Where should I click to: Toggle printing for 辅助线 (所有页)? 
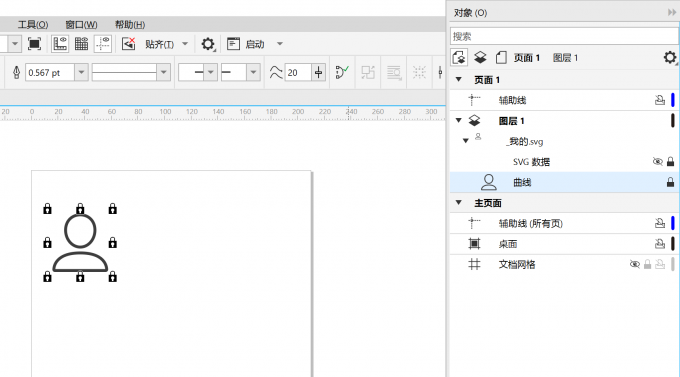[x=660, y=223]
